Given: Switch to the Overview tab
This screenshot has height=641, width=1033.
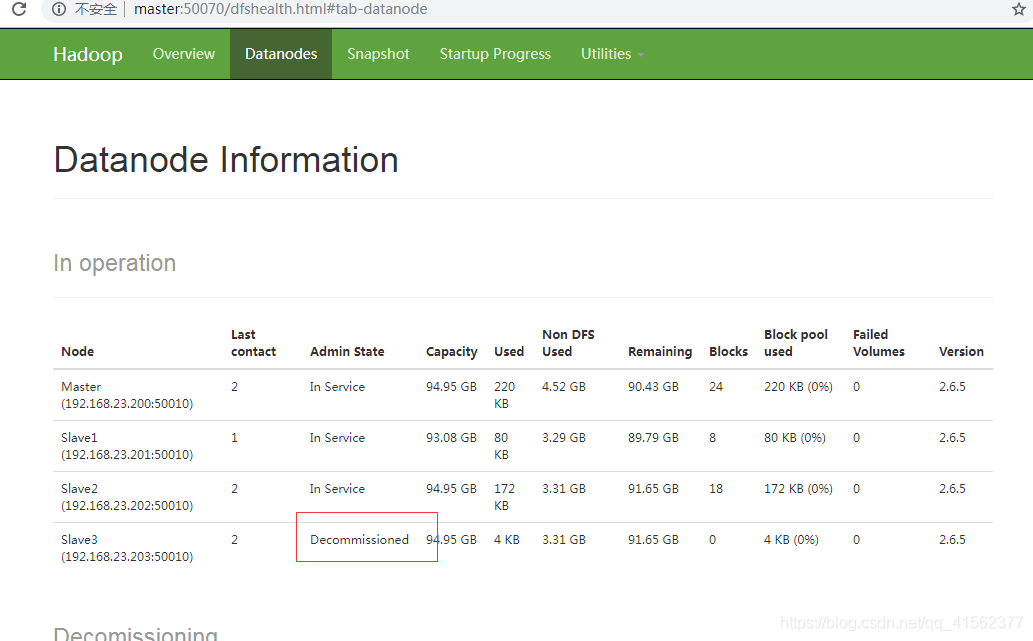Looking at the screenshot, I should tap(184, 54).
